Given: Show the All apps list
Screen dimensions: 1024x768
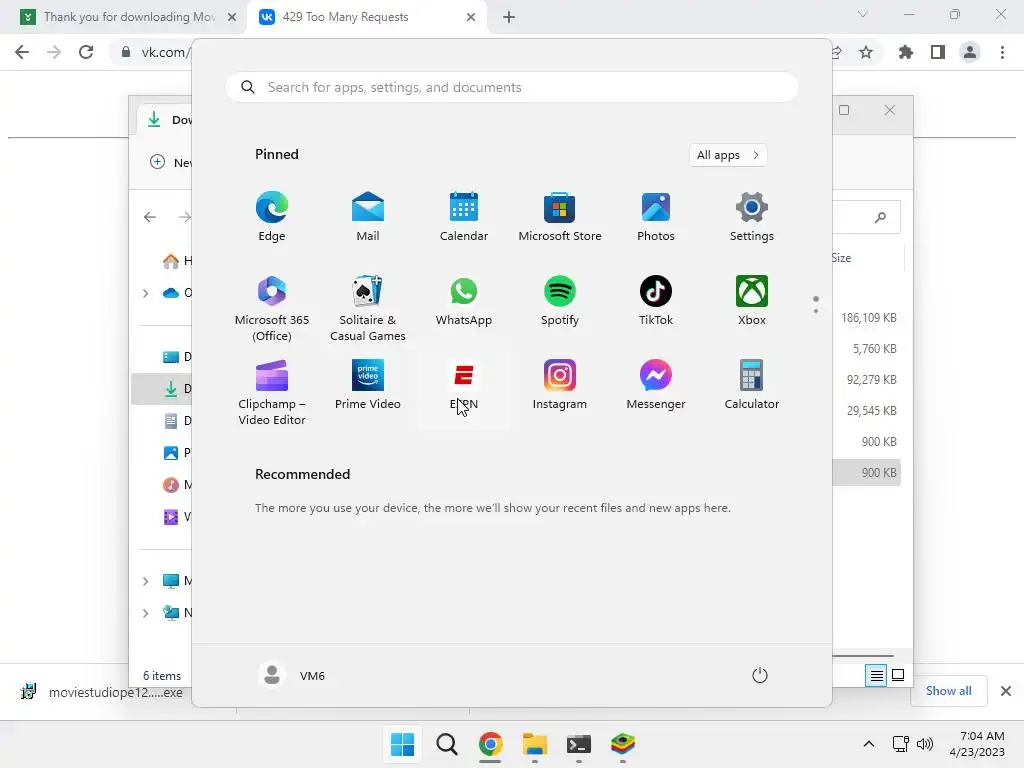Looking at the screenshot, I should (728, 155).
